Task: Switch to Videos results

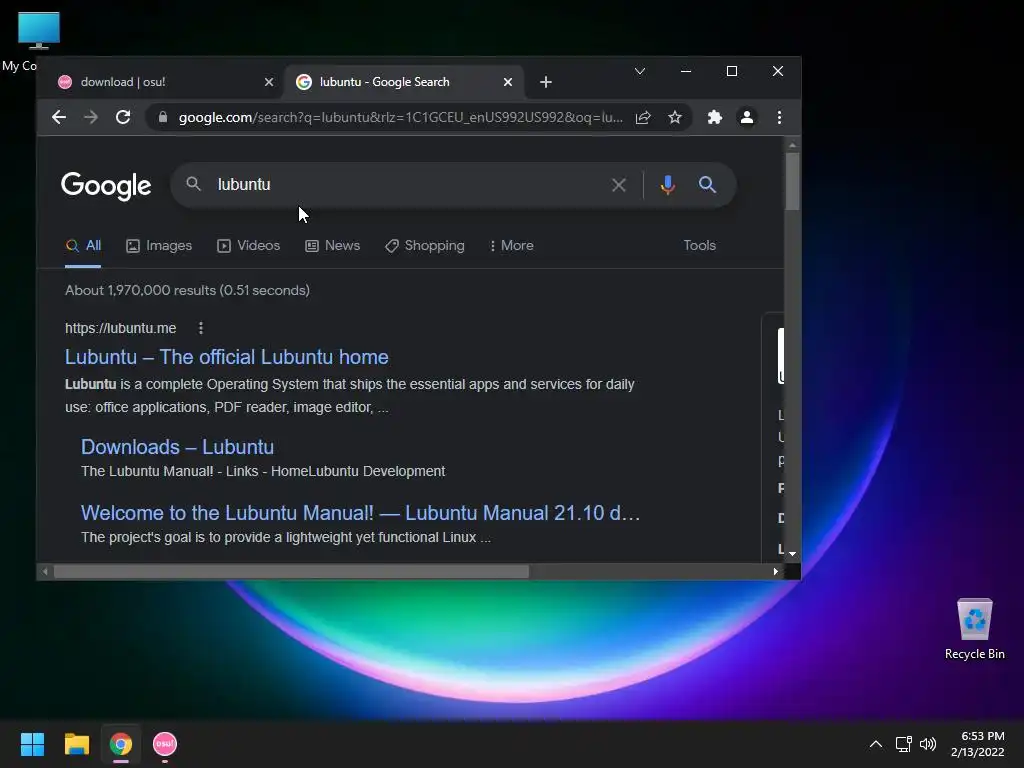Action: [248, 246]
